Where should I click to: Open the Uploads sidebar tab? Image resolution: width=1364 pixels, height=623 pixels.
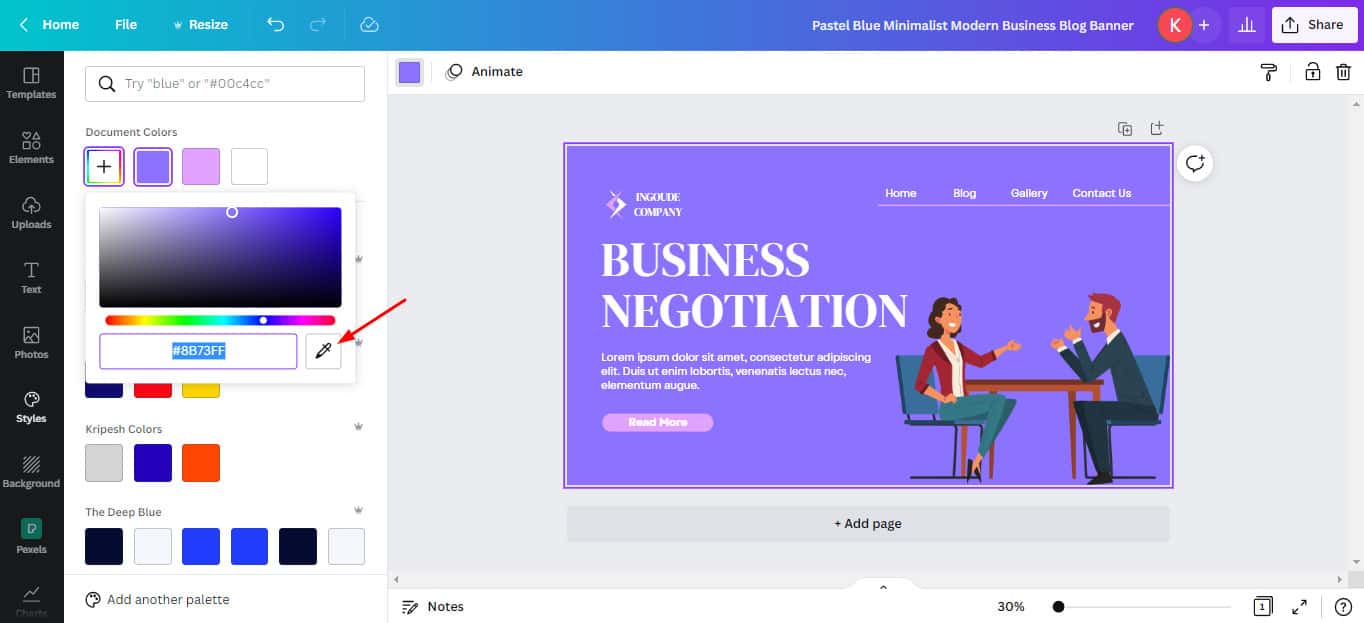pyautogui.click(x=31, y=213)
